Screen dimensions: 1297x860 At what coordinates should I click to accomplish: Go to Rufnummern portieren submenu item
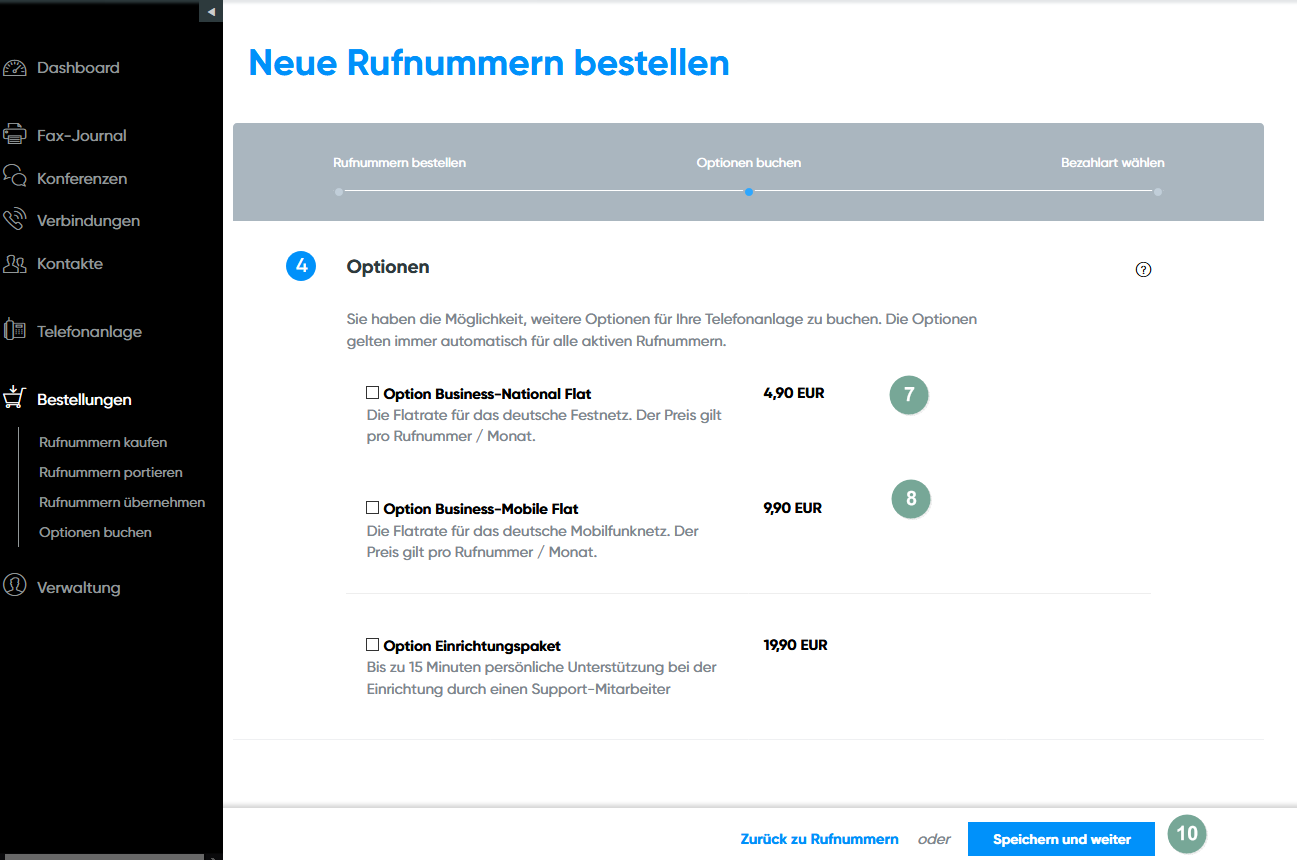coord(111,472)
